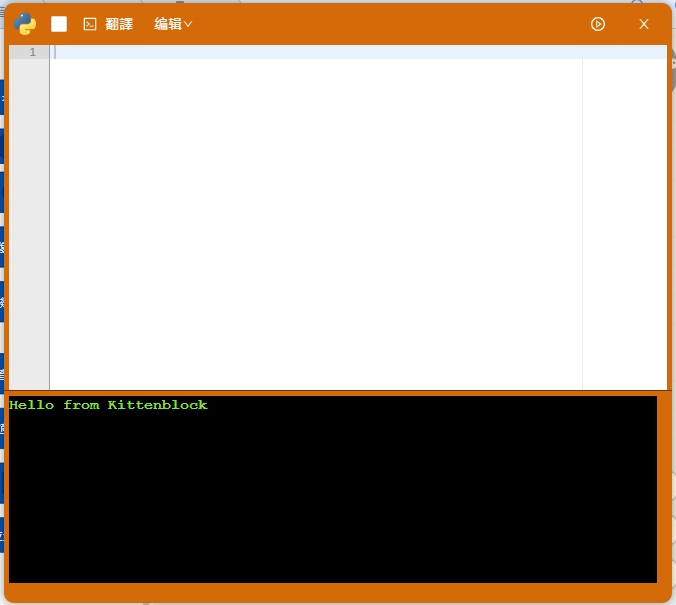Run the code with the play icon
Viewport: 676px width, 605px height.
click(x=598, y=24)
